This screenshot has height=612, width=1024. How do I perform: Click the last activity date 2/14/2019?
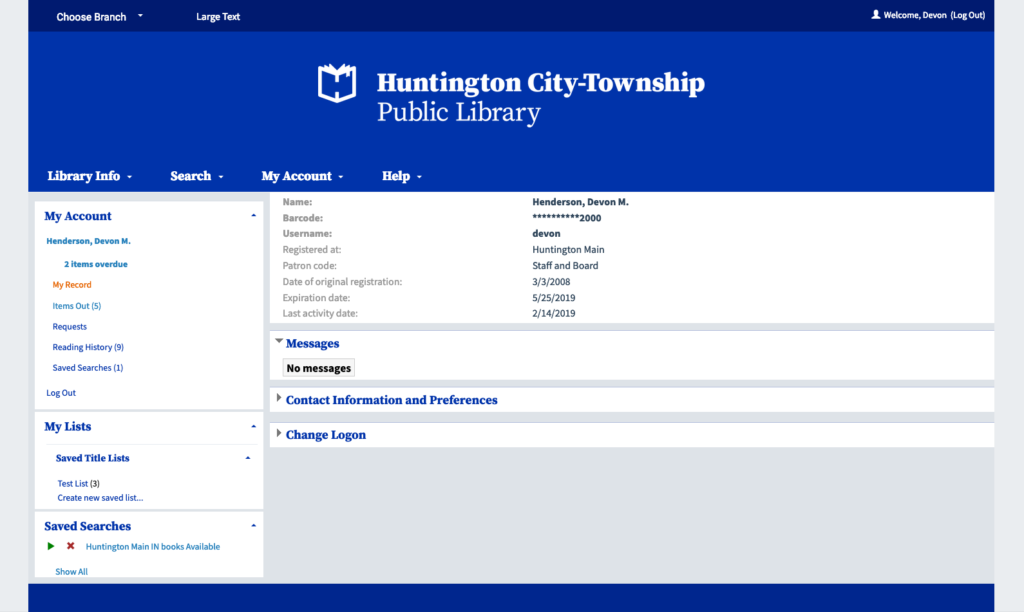pos(554,314)
